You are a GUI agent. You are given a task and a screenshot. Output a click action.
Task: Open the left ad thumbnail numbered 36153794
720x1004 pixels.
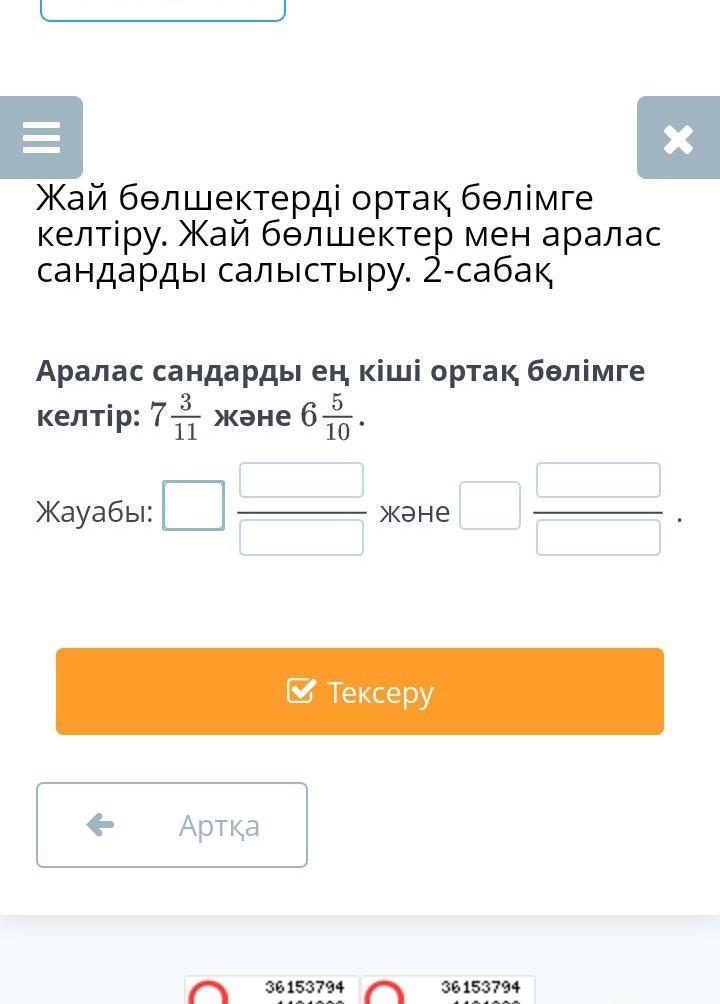[x=270, y=991]
